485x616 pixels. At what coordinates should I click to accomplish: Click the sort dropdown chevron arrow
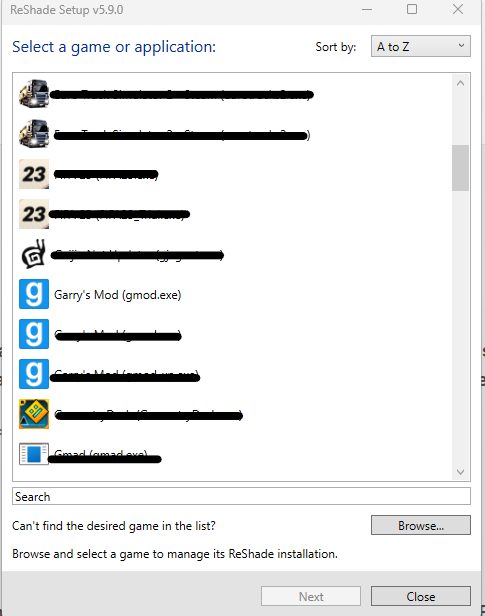pyautogui.click(x=461, y=46)
